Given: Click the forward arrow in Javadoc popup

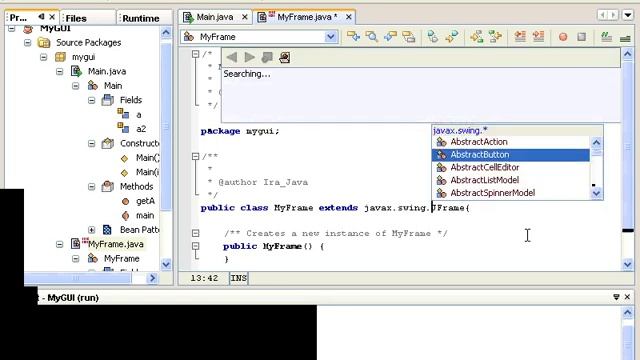Looking at the screenshot, I should click(x=249, y=57).
